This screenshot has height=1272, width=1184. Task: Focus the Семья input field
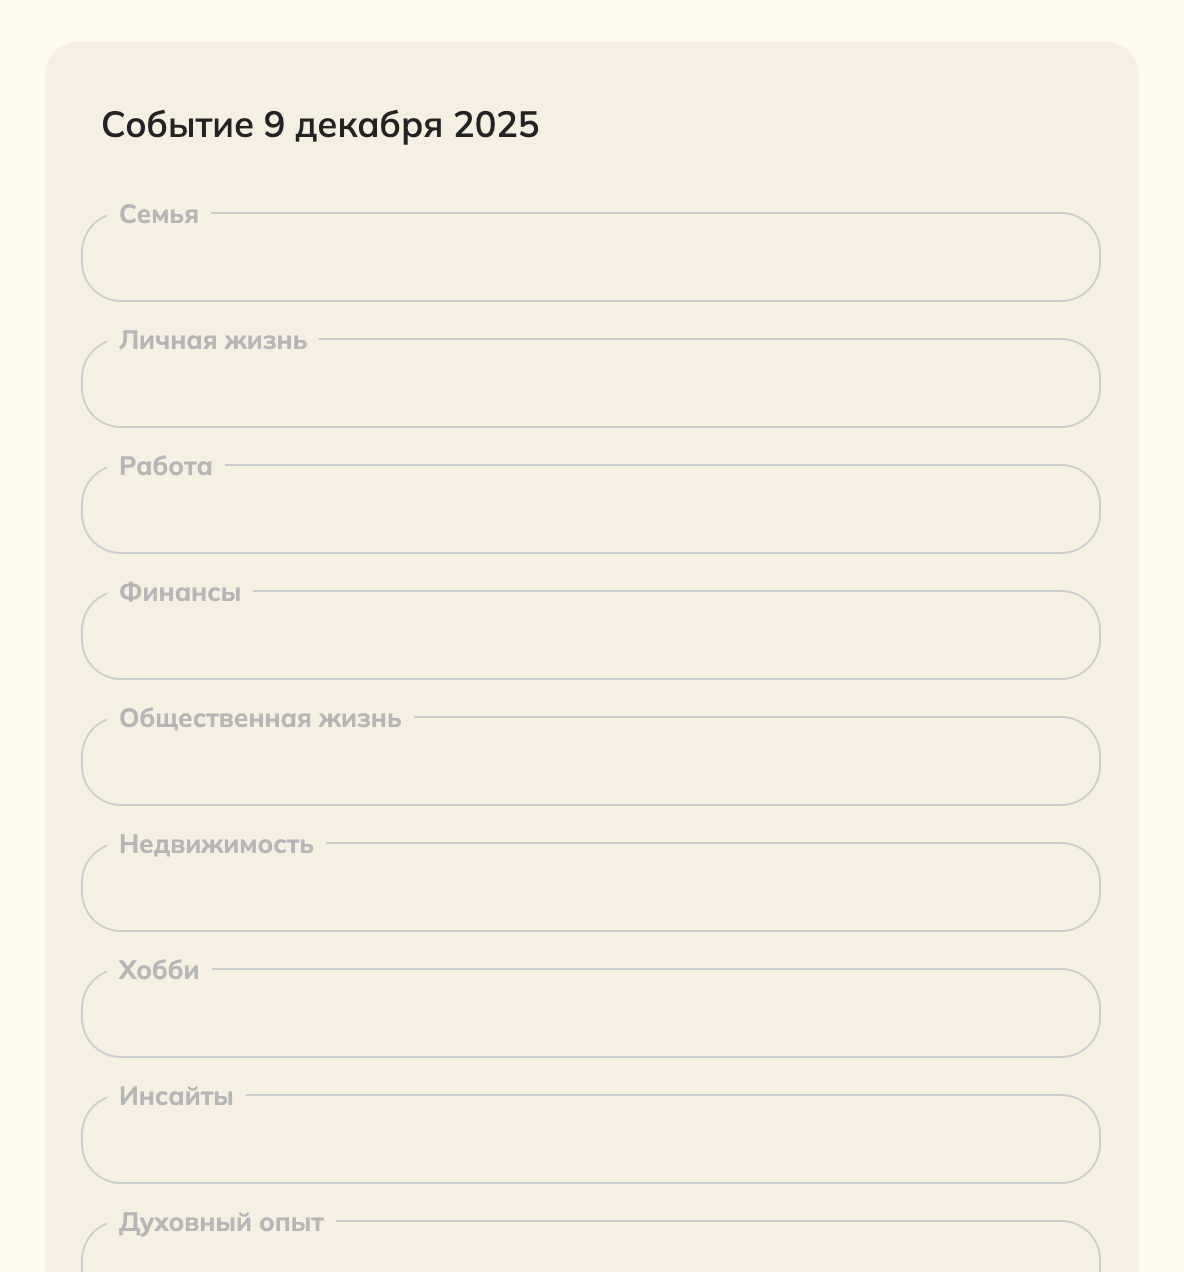pyautogui.click(x=590, y=259)
